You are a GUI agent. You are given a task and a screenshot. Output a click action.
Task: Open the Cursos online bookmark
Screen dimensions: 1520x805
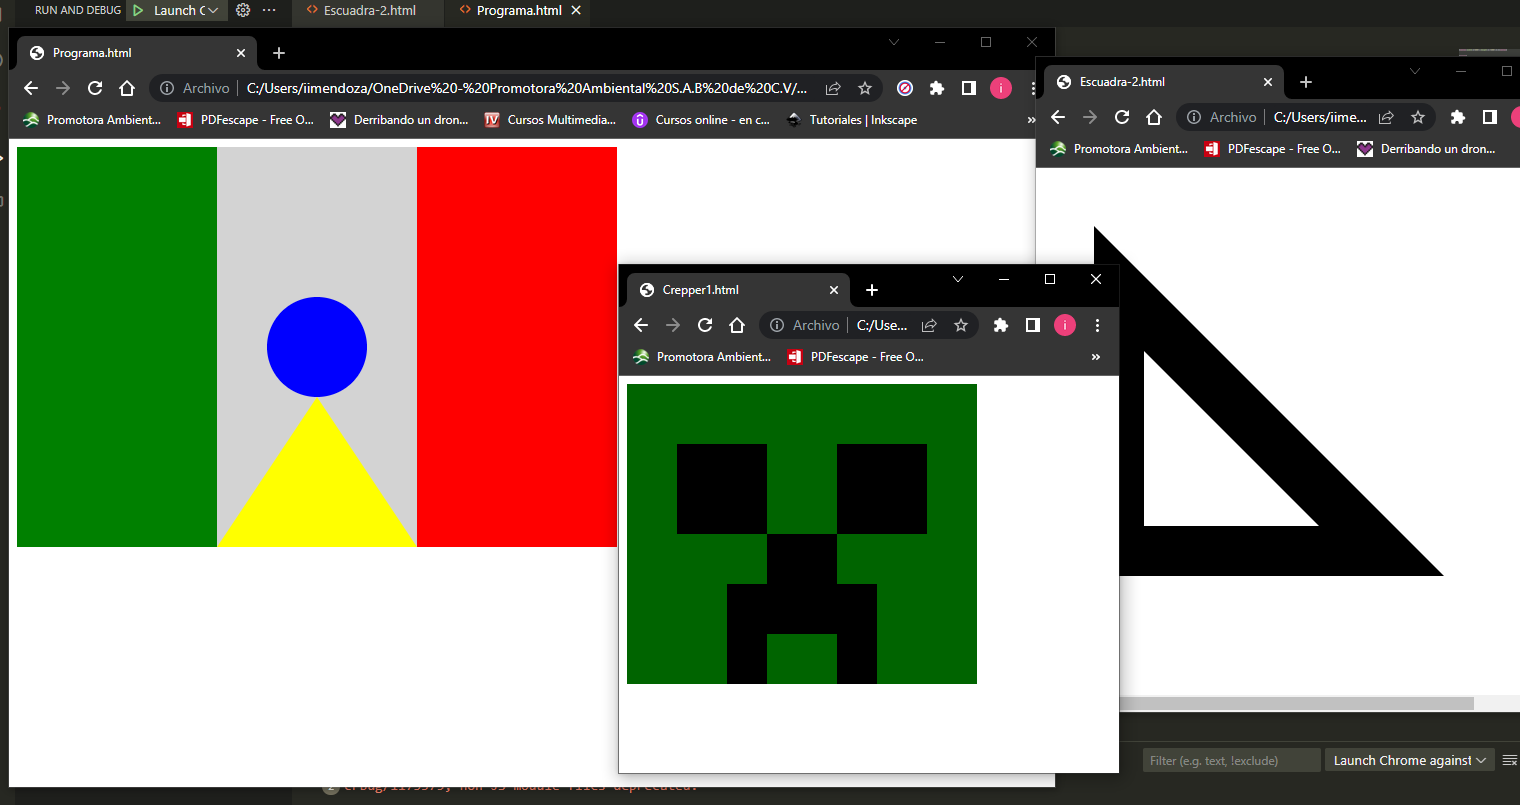point(701,120)
